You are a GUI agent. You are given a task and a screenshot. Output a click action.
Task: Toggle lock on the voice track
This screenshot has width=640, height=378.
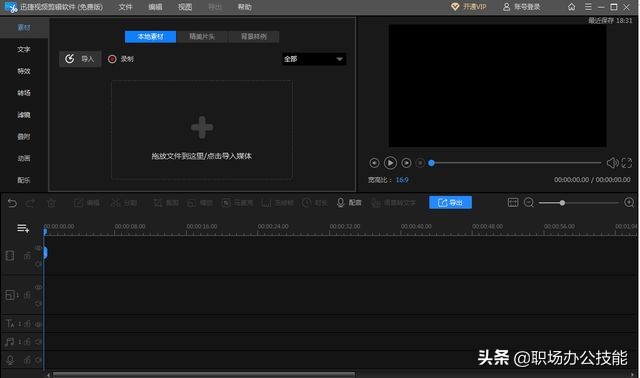coord(27,360)
